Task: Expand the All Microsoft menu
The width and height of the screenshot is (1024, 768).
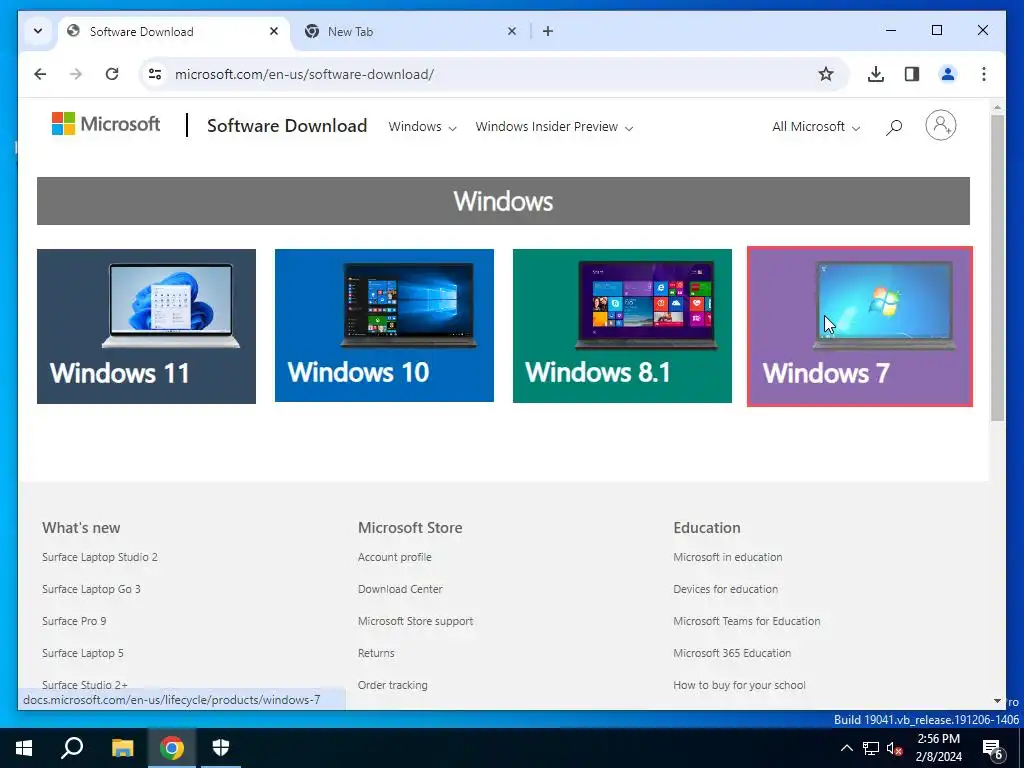Action: click(816, 127)
